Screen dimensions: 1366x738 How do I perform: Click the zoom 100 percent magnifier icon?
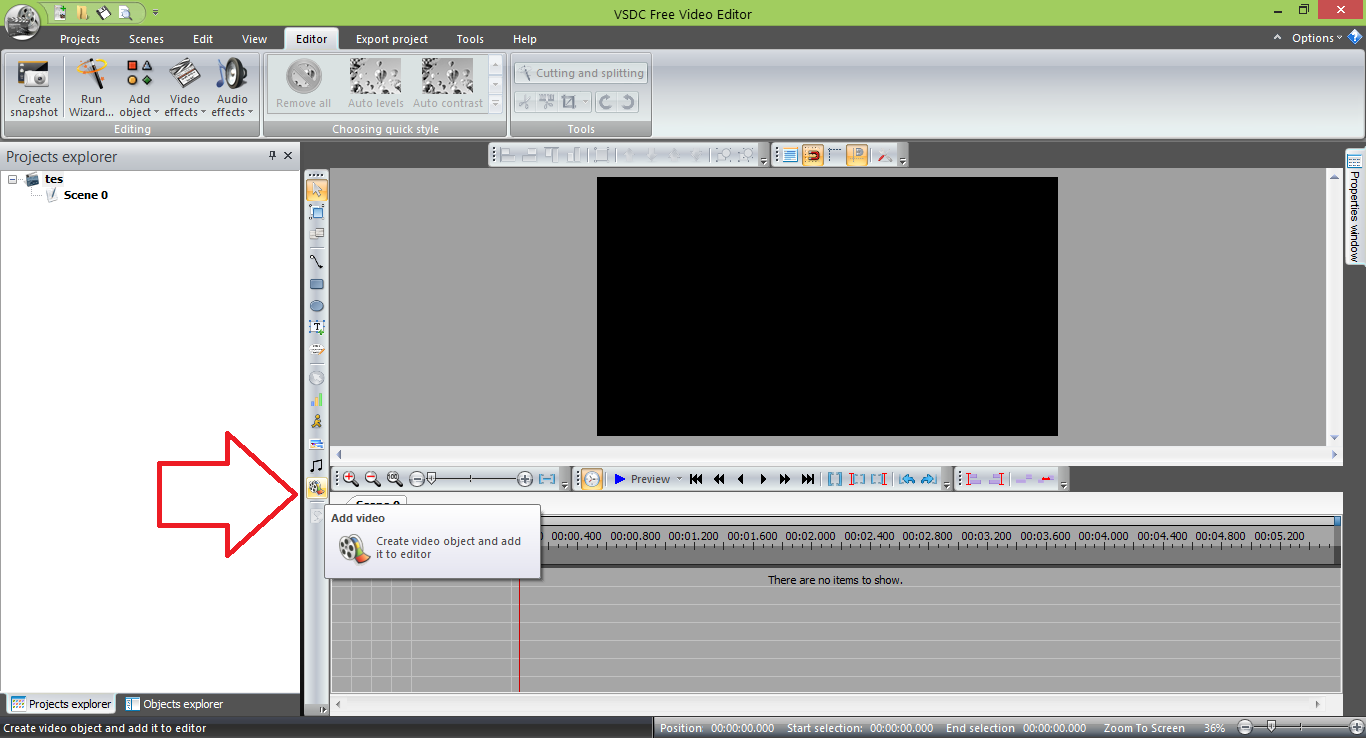(395, 479)
